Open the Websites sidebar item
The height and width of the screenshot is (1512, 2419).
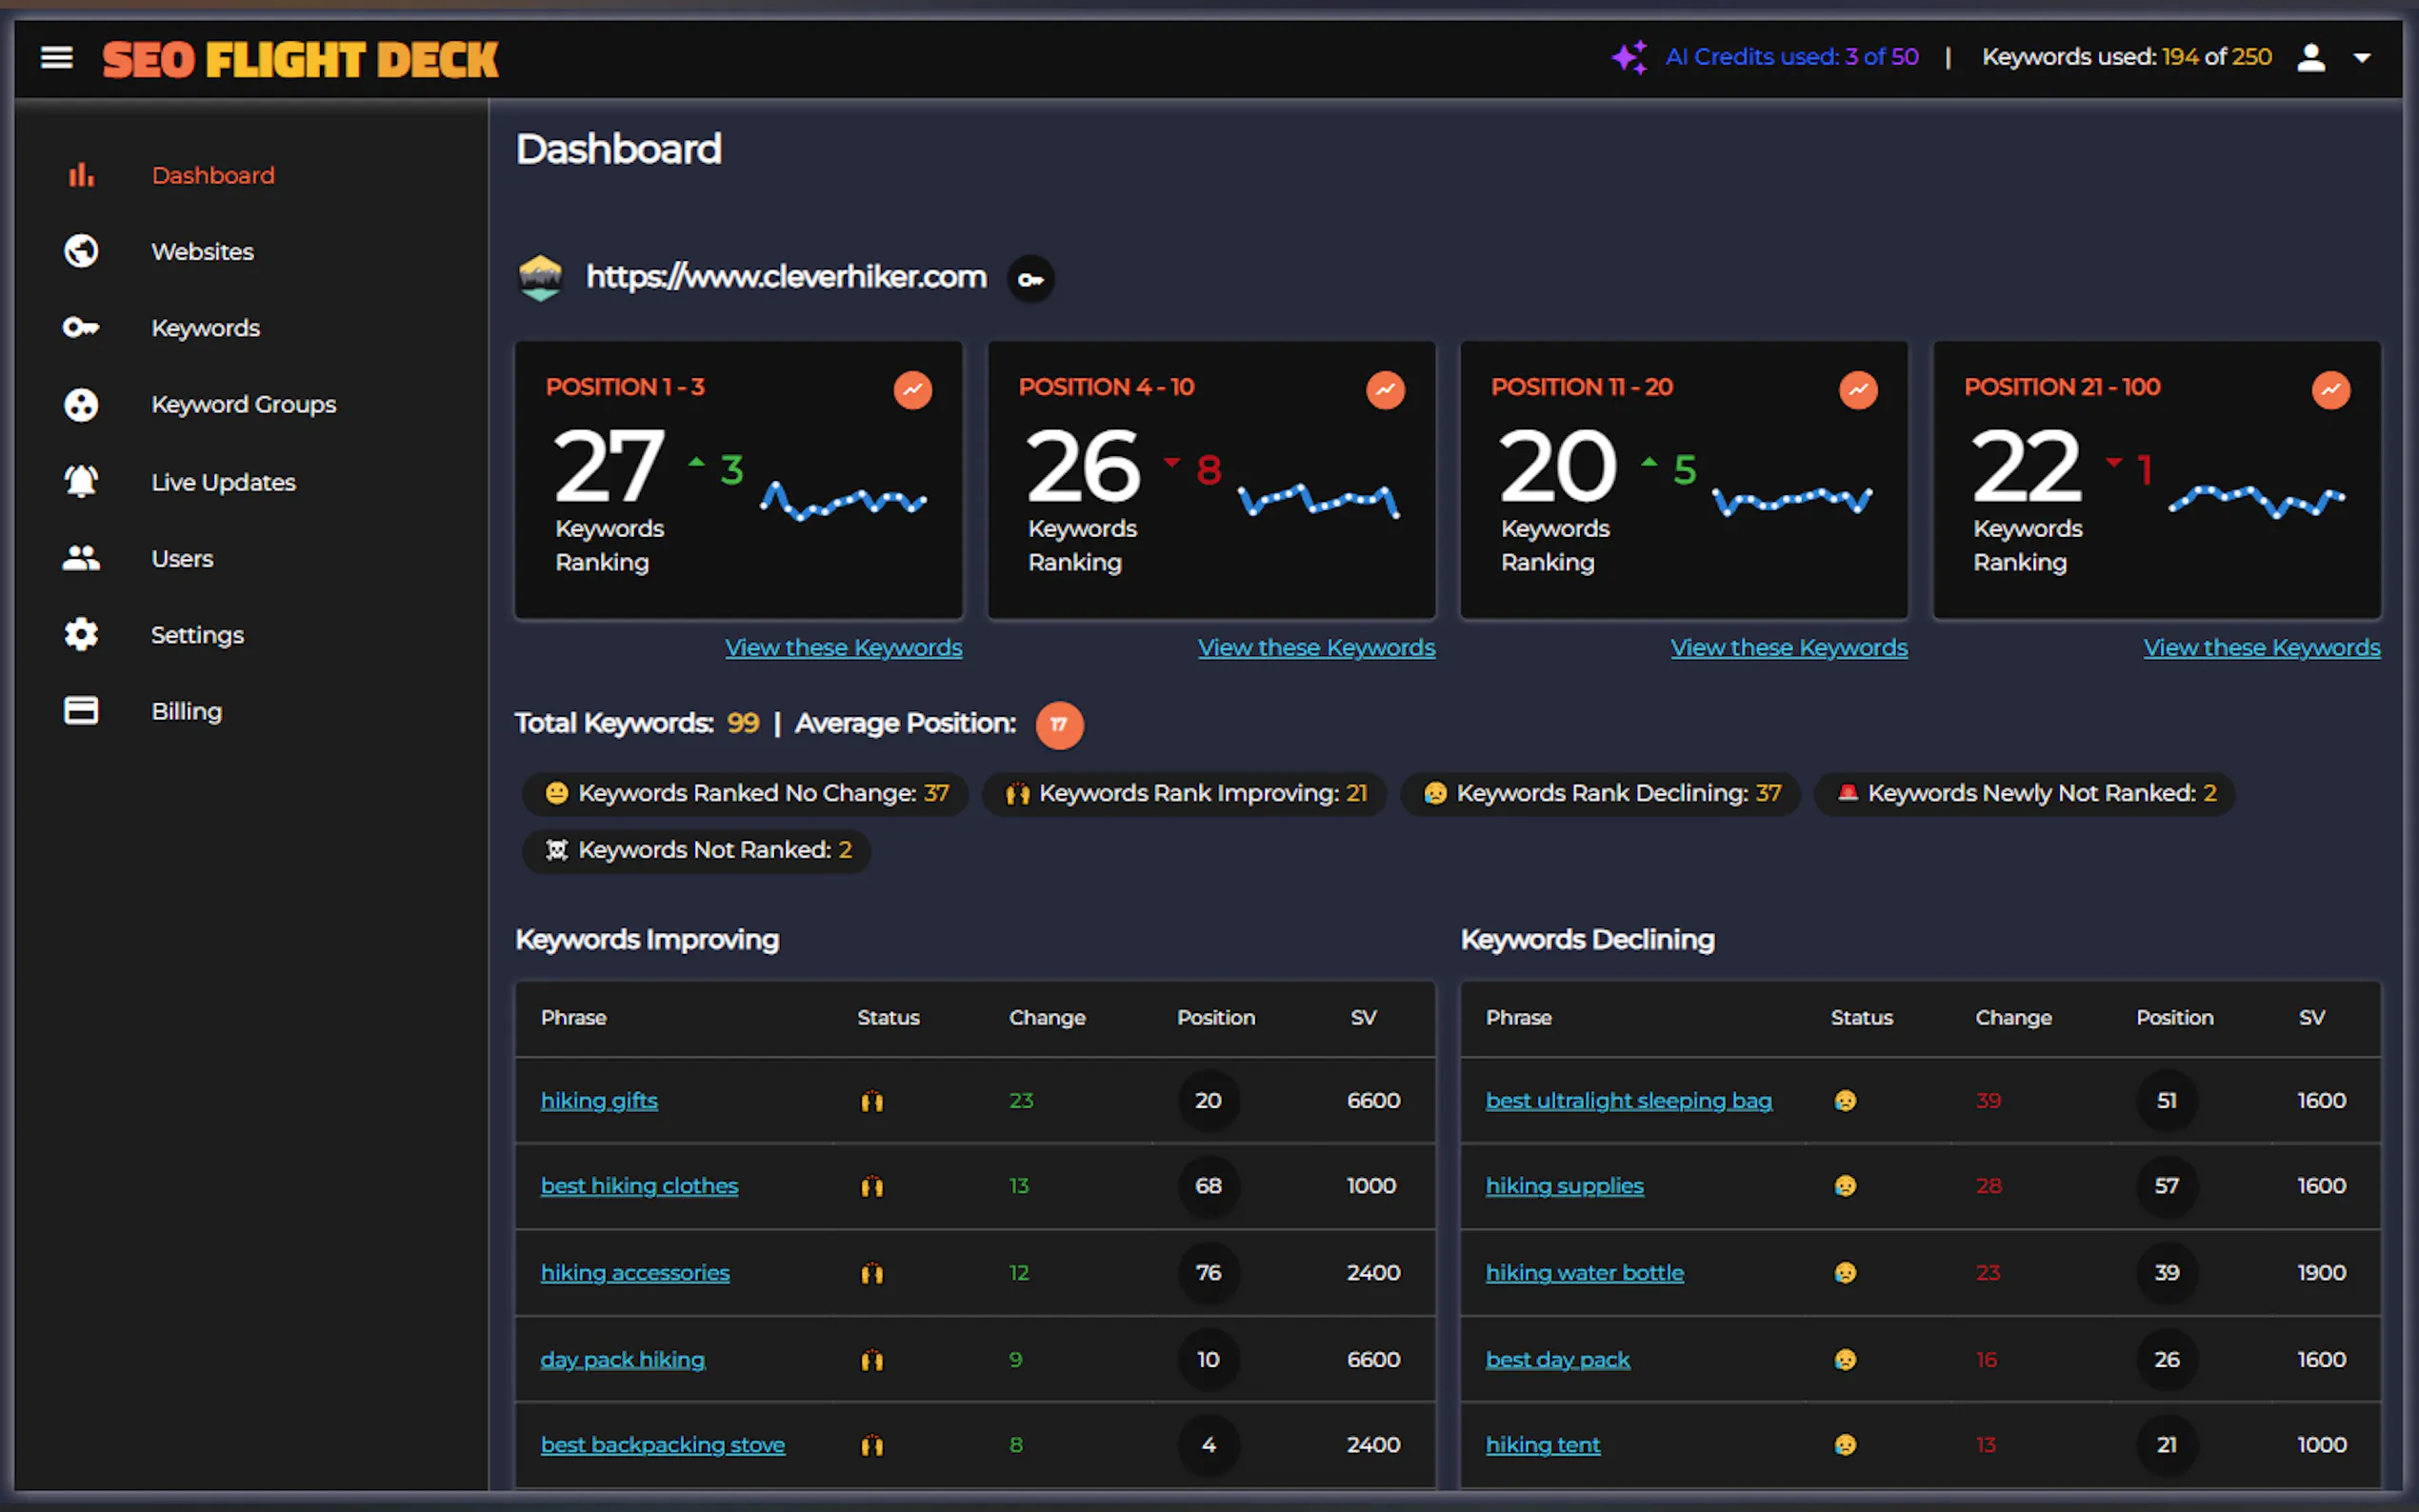202,251
